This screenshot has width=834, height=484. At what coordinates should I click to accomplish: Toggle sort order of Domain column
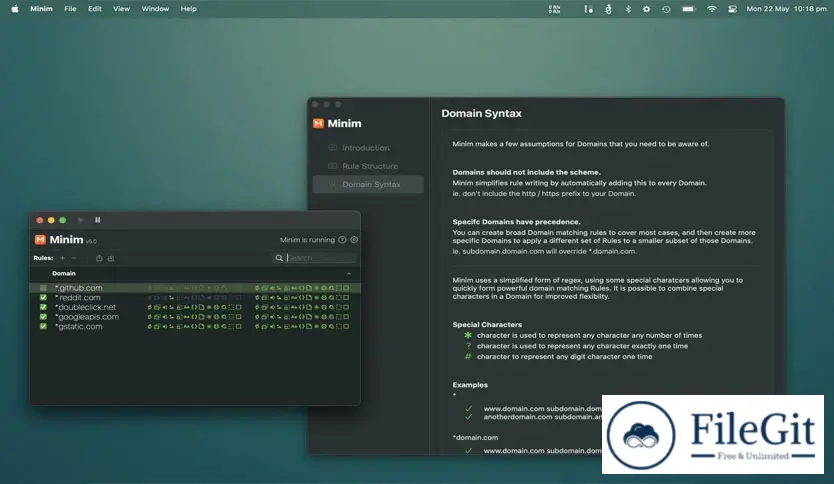click(x=349, y=273)
